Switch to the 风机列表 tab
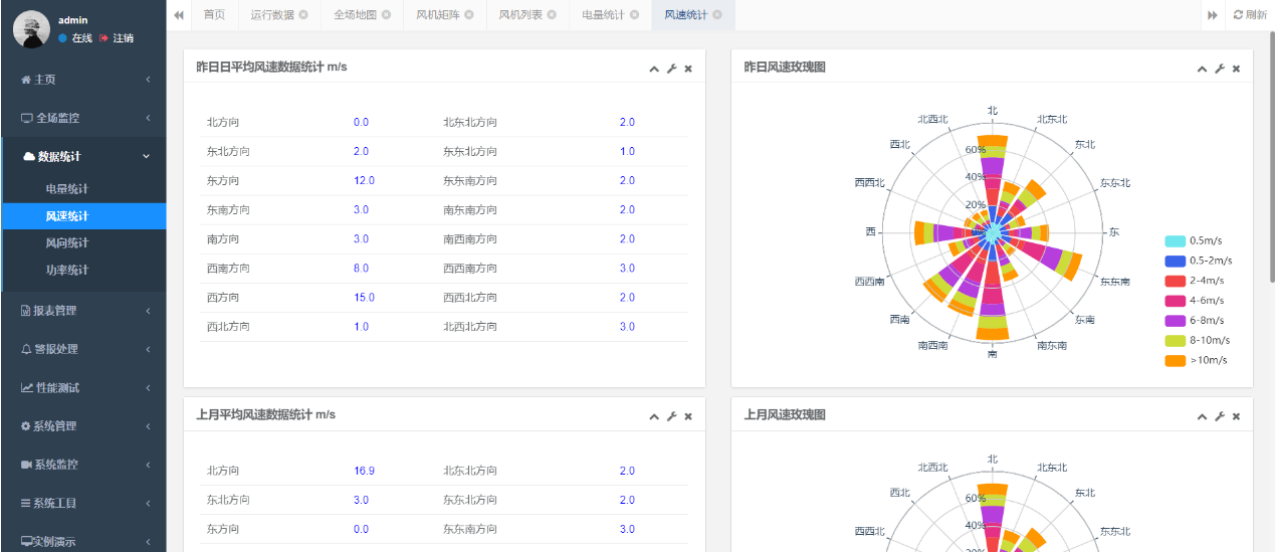This screenshot has width=1281, height=556. pos(521,15)
